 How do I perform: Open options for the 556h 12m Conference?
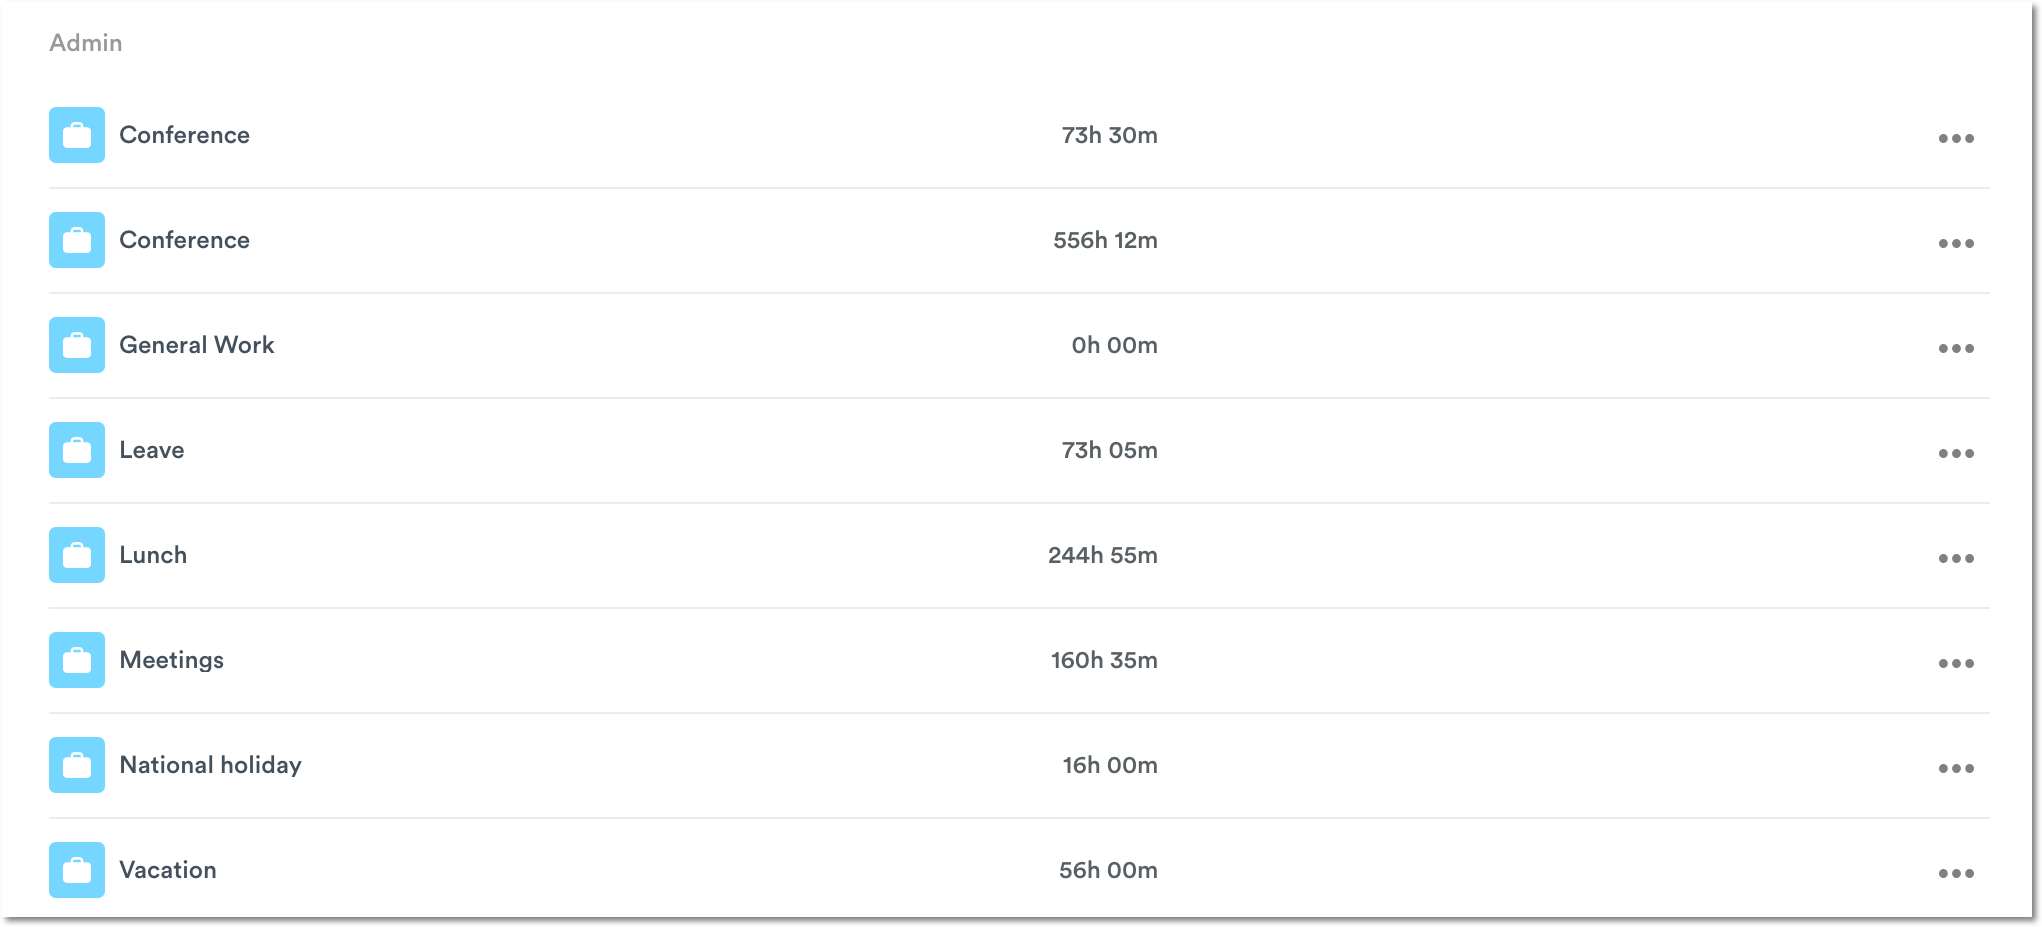[x=1955, y=243]
